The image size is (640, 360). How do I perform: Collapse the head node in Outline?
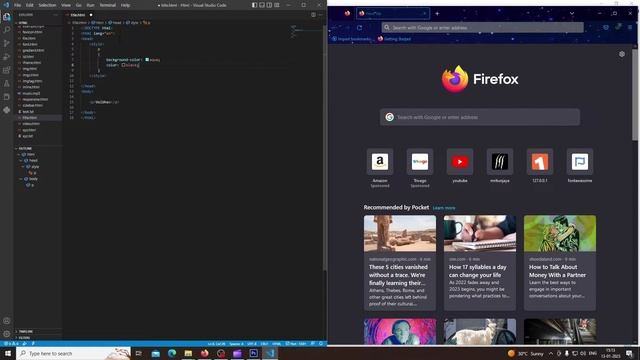21,161
